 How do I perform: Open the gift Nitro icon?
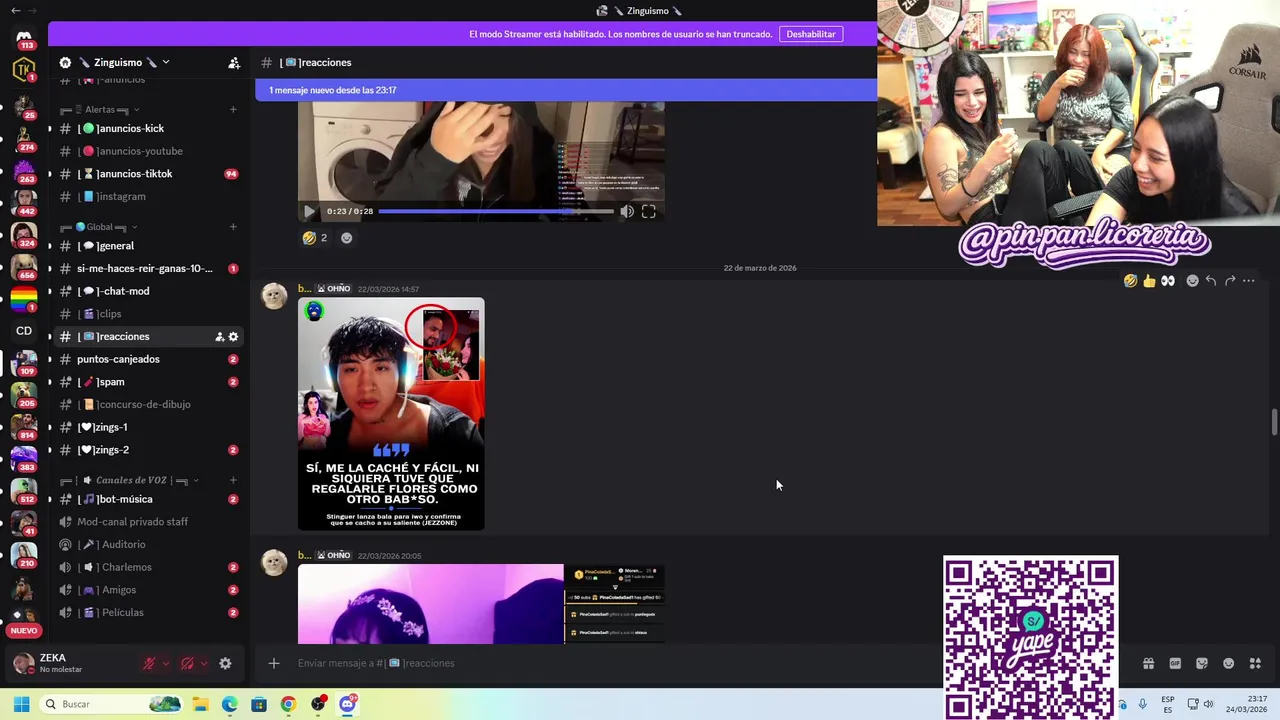pyautogui.click(x=1148, y=663)
